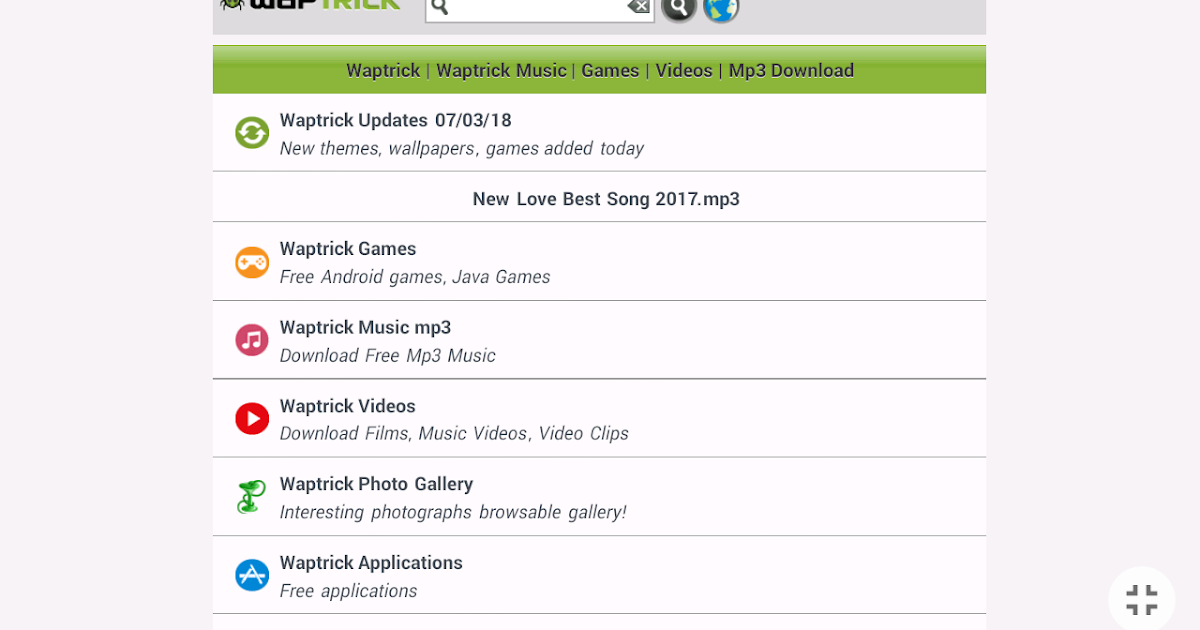Click 'Interesting photographs browsable gallery!' text

click(453, 513)
